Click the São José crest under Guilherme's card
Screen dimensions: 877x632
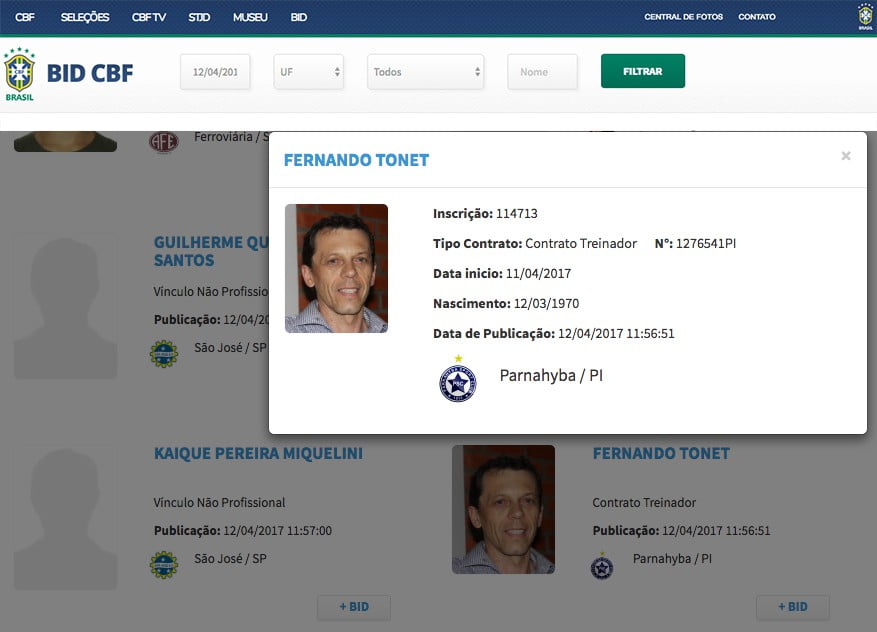click(x=162, y=353)
